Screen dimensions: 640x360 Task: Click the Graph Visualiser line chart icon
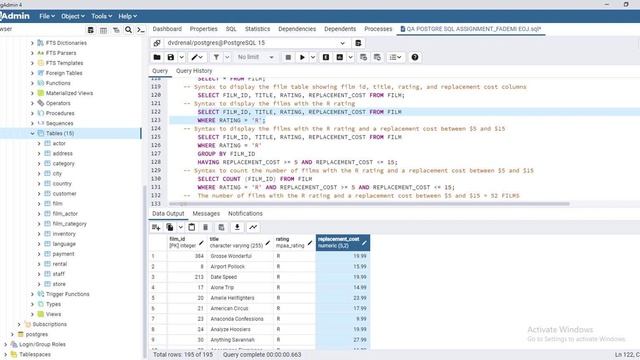(253, 227)
